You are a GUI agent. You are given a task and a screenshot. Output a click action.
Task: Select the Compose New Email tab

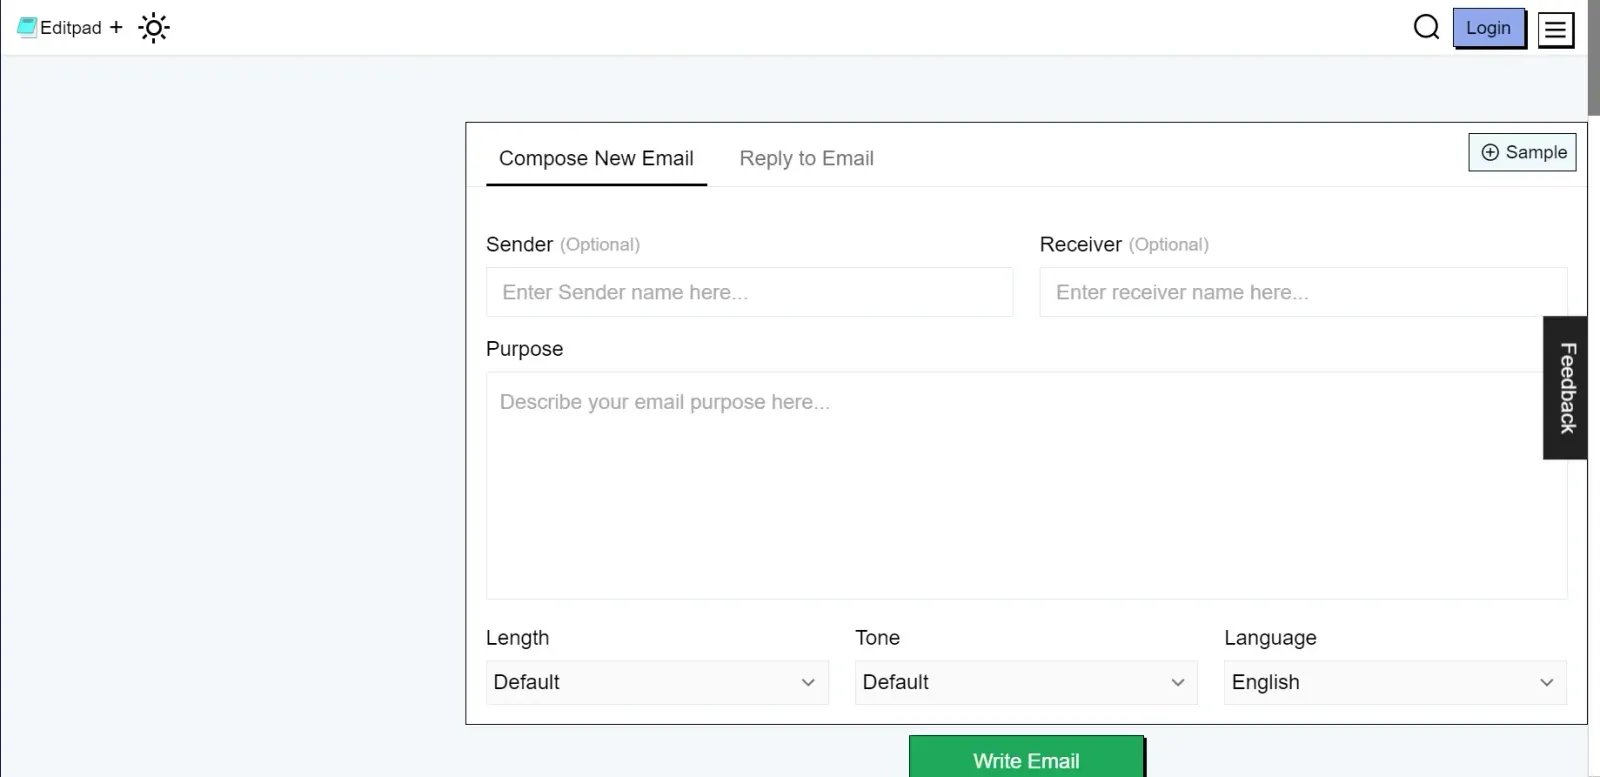click(x=596, y=158)
